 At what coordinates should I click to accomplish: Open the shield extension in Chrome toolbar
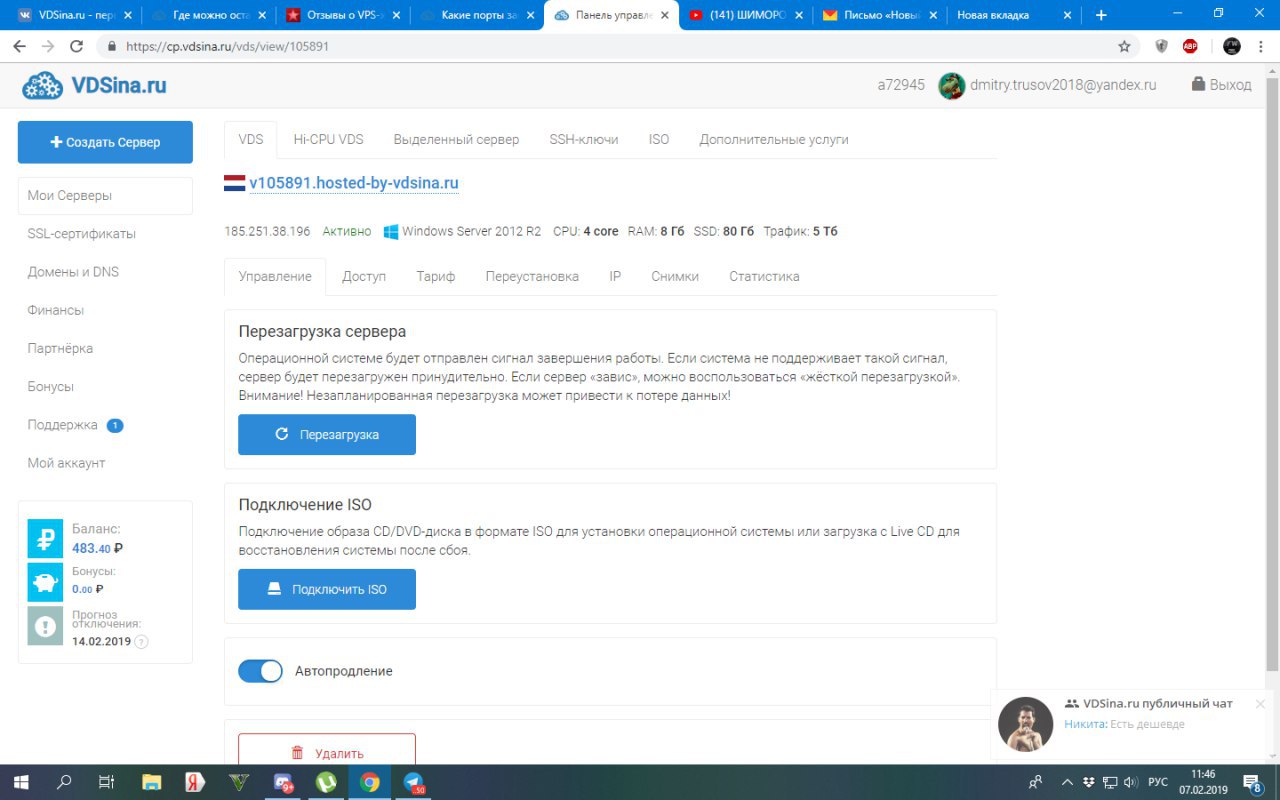tap(1162, 46)
